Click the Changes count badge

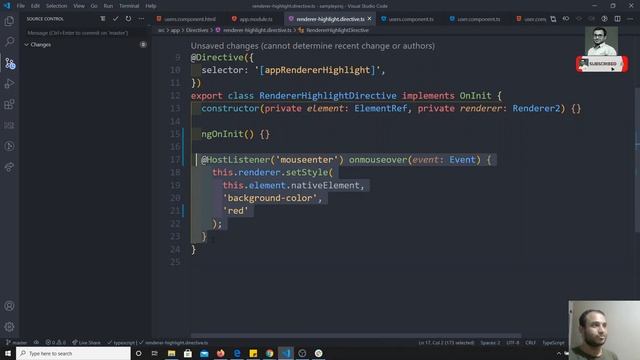click(143, 44)
